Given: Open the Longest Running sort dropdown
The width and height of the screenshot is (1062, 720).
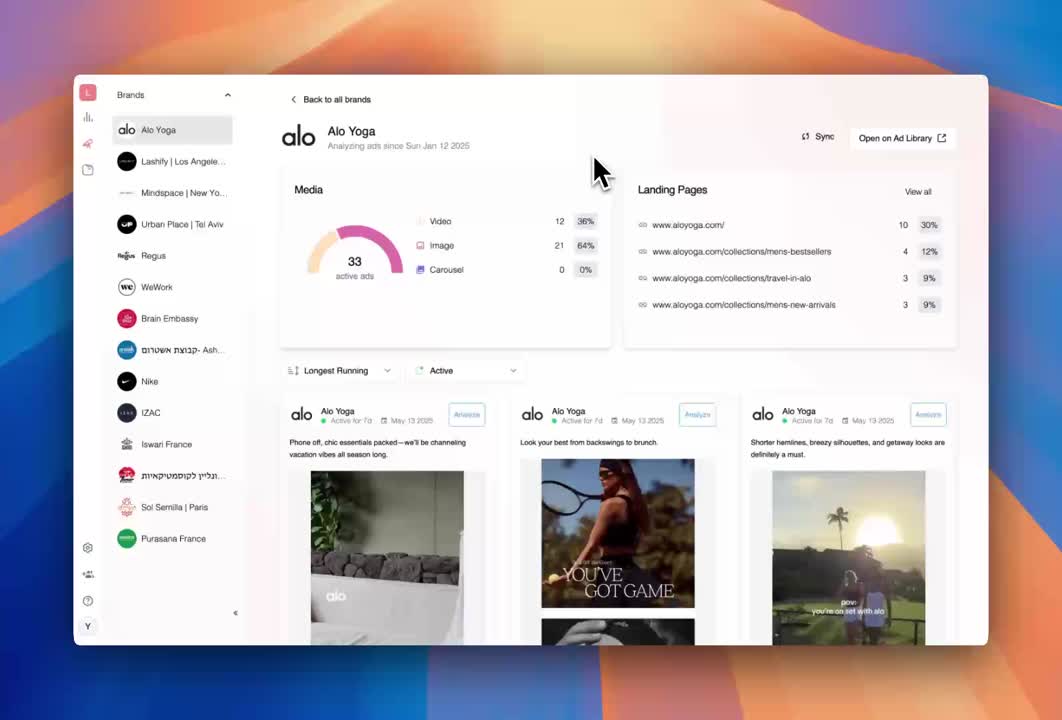Looking at the screenshot, I should coord(340,370).
